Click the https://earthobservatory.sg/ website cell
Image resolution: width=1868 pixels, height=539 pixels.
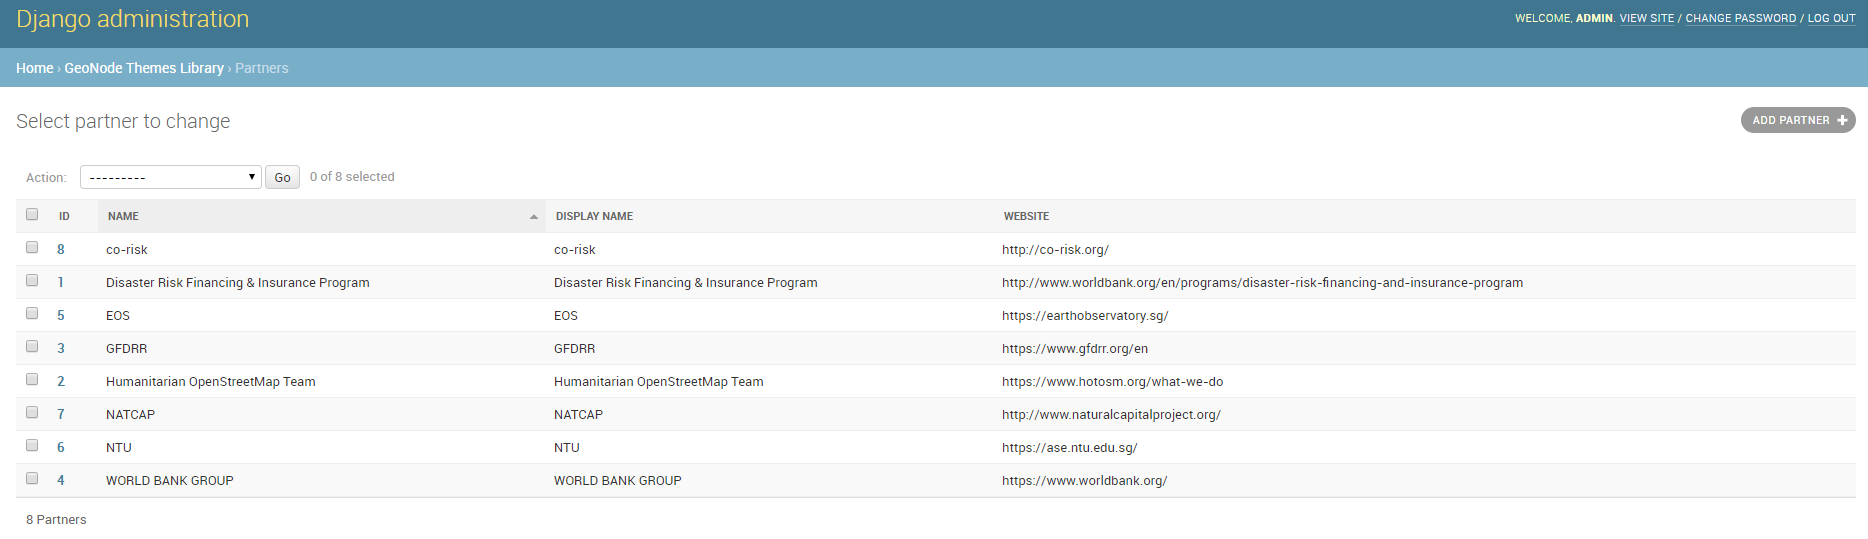(x=1085, y=315)
